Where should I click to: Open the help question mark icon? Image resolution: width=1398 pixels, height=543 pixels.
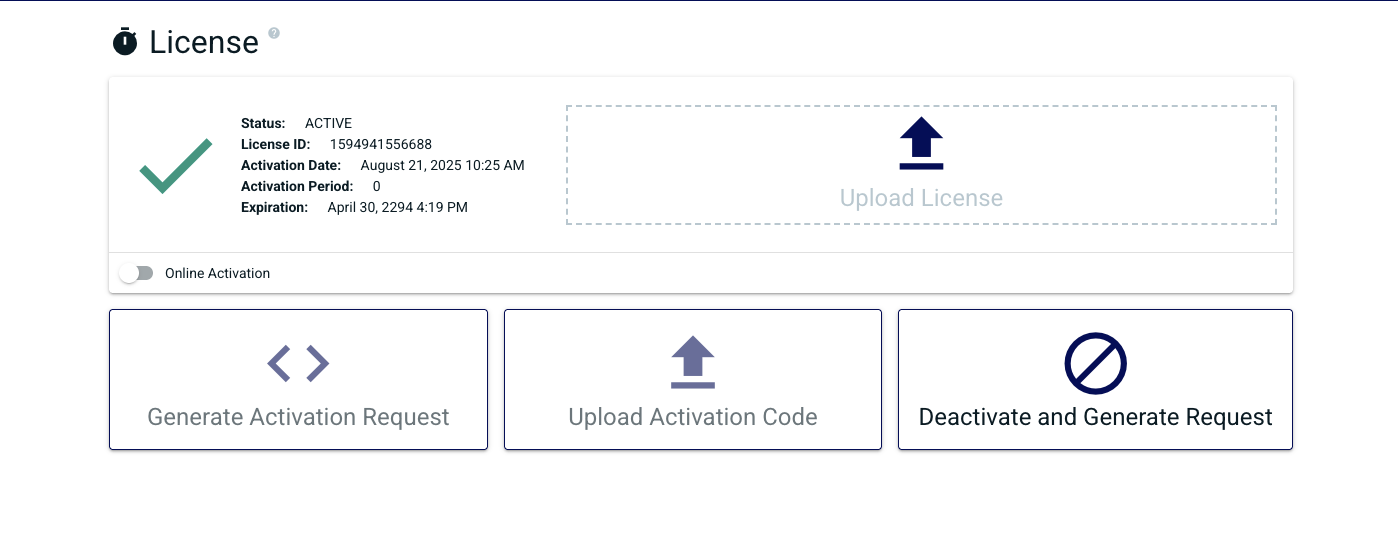[x=274, y=33]
